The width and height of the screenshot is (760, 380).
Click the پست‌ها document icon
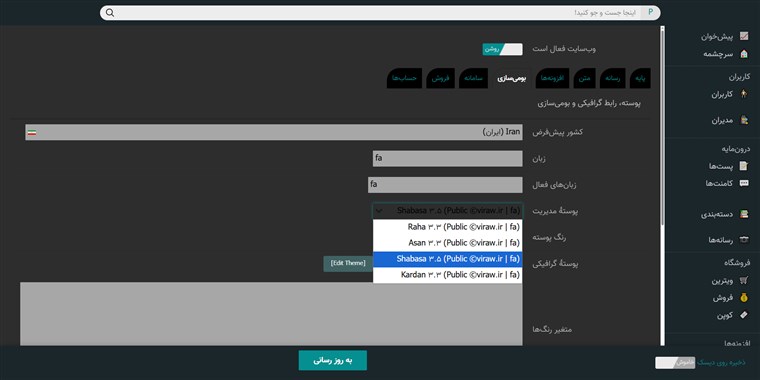pos(744,166)
